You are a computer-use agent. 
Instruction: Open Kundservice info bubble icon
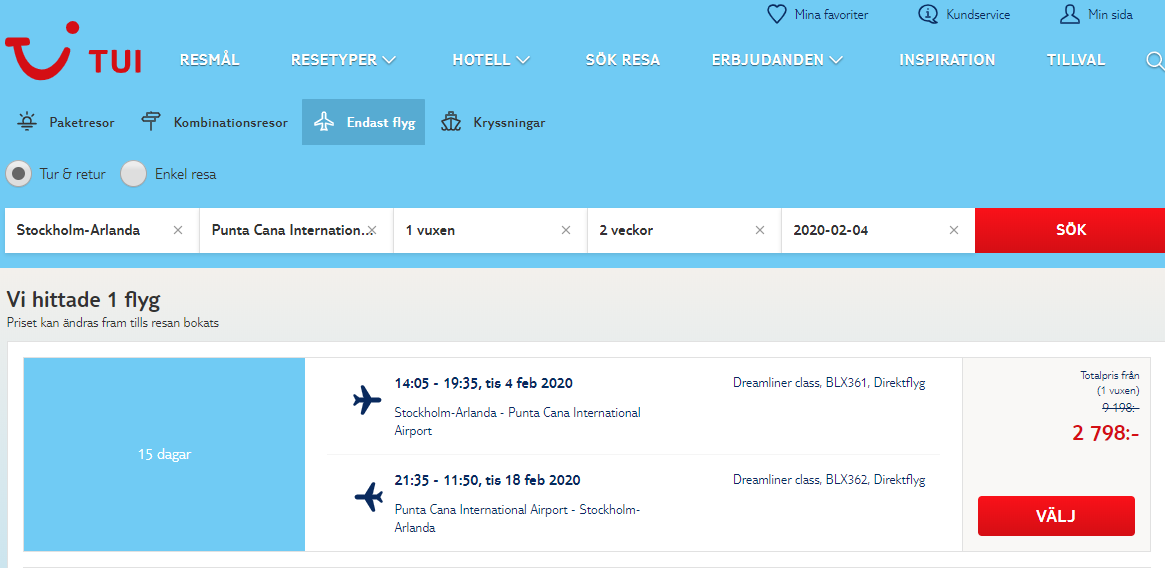tap(928, 14)
